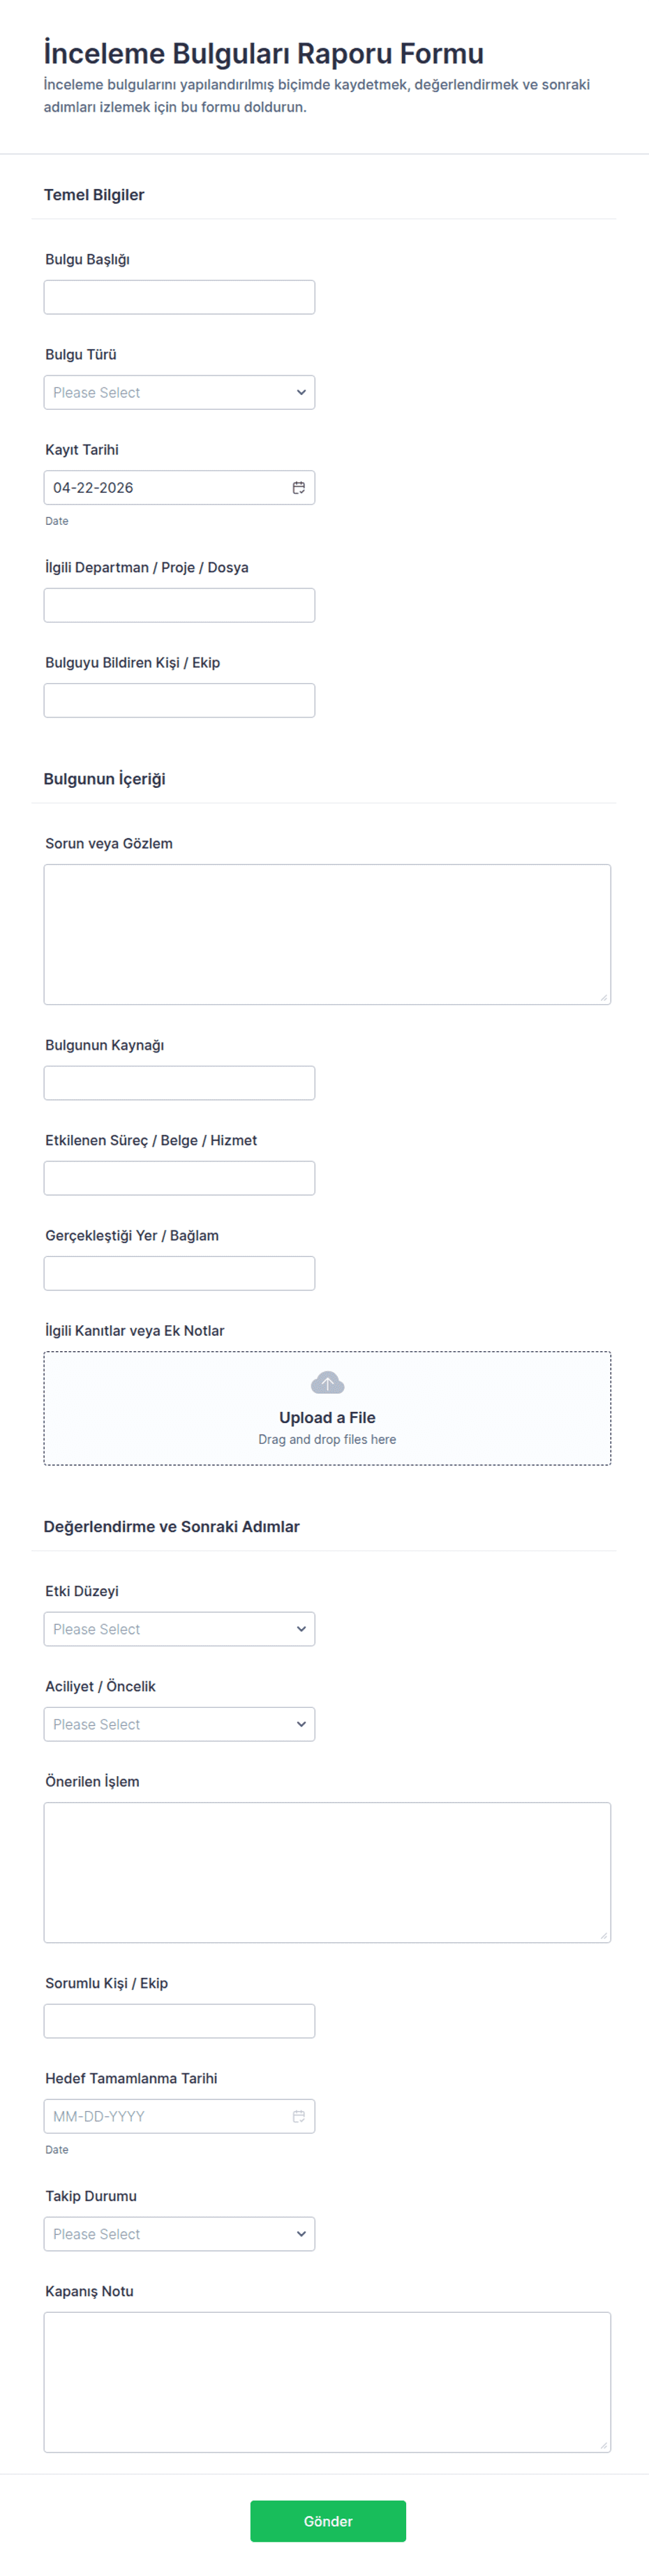Focus the Bulgu Başlığı text field
This screenshot has height=2576, width=649.
179,297
